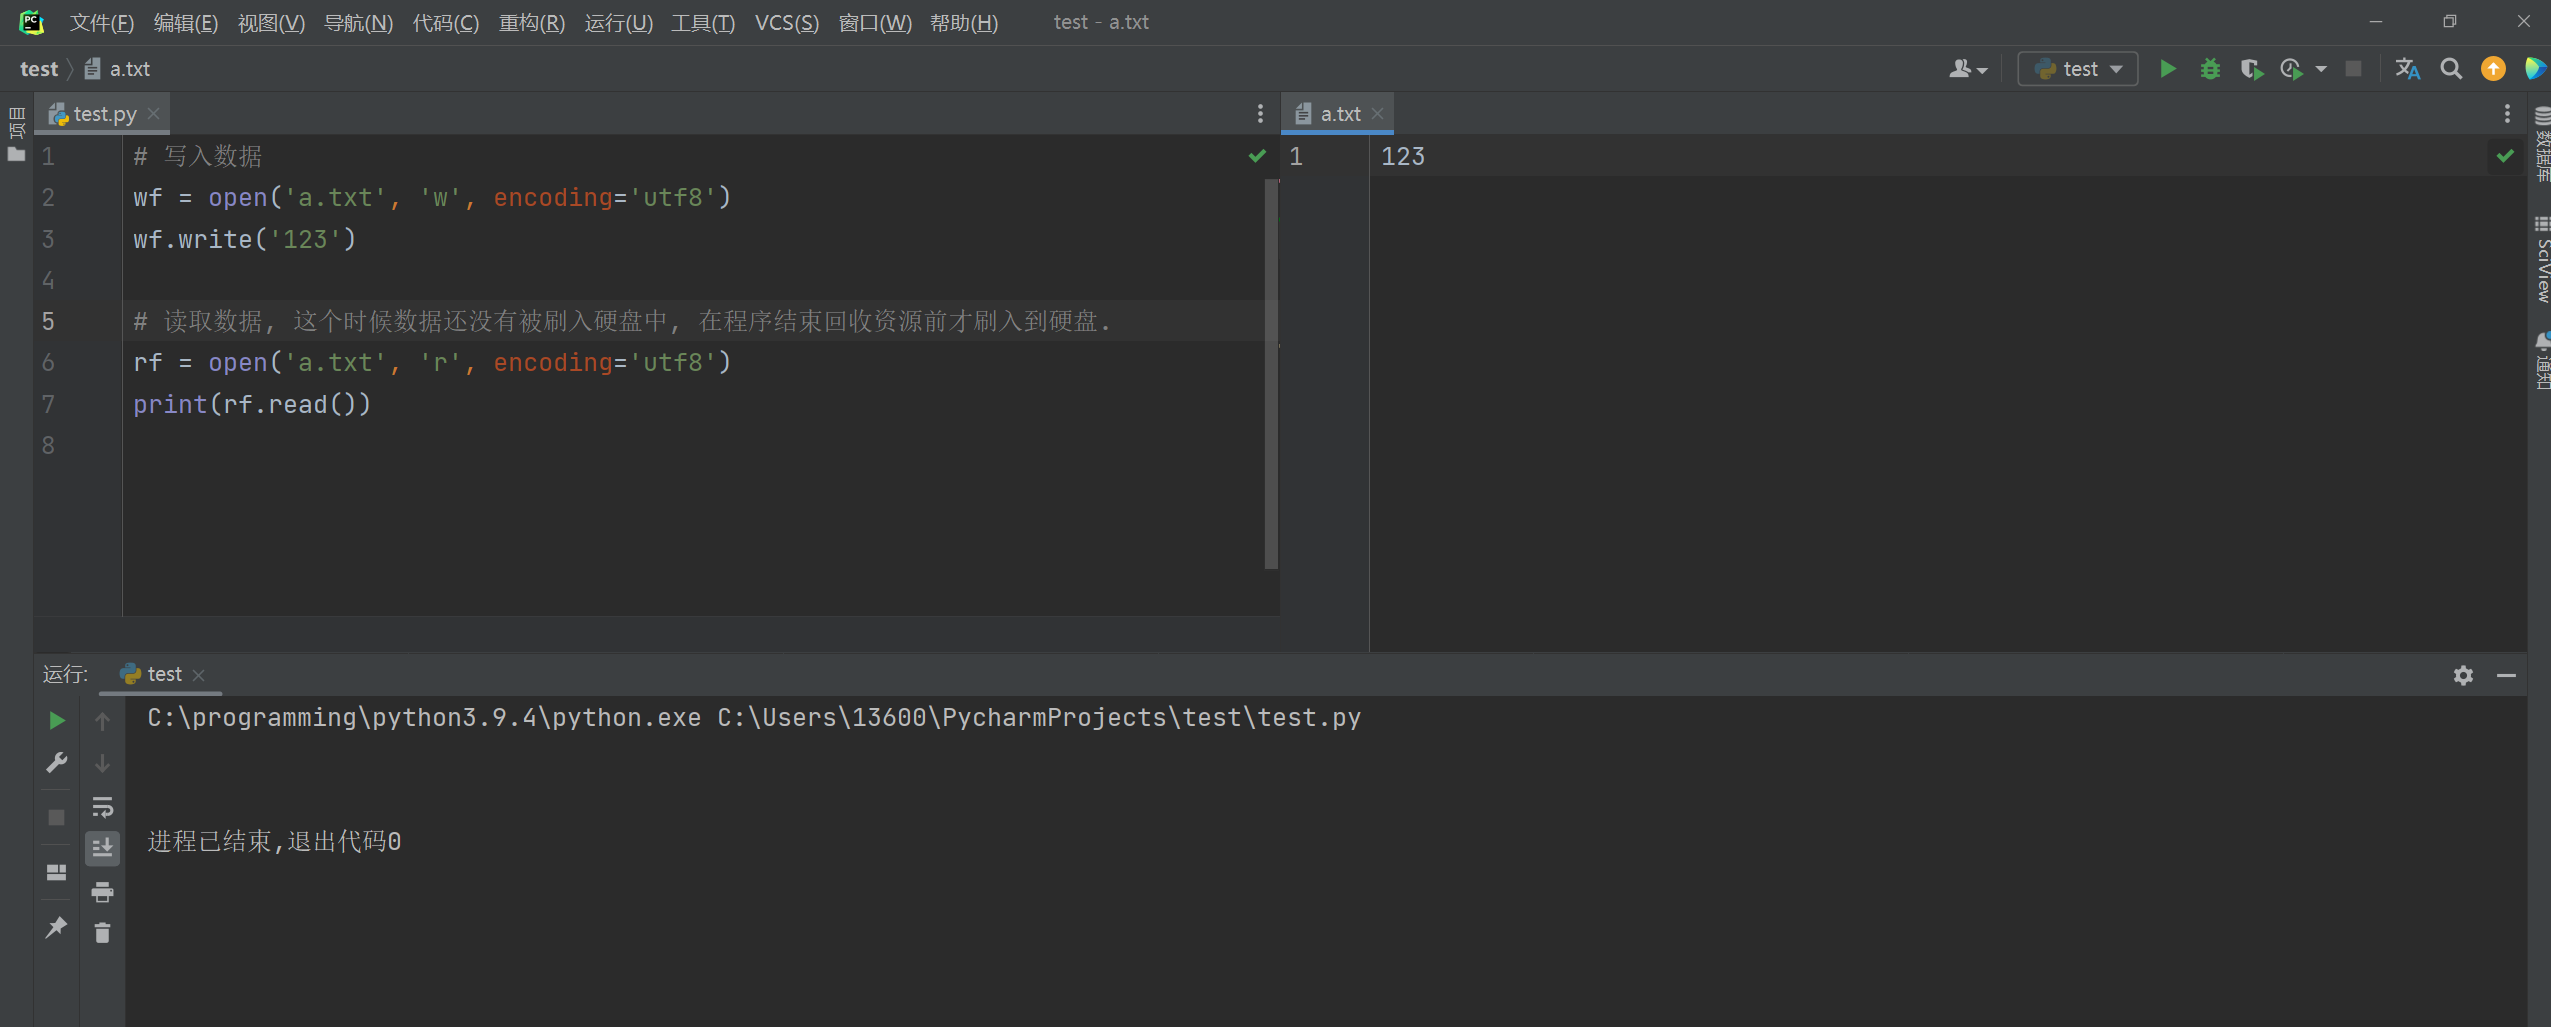Open the Database (数据库) tool window
The height and width of the screenshot is (1027, 2551).
[2541, 145]
